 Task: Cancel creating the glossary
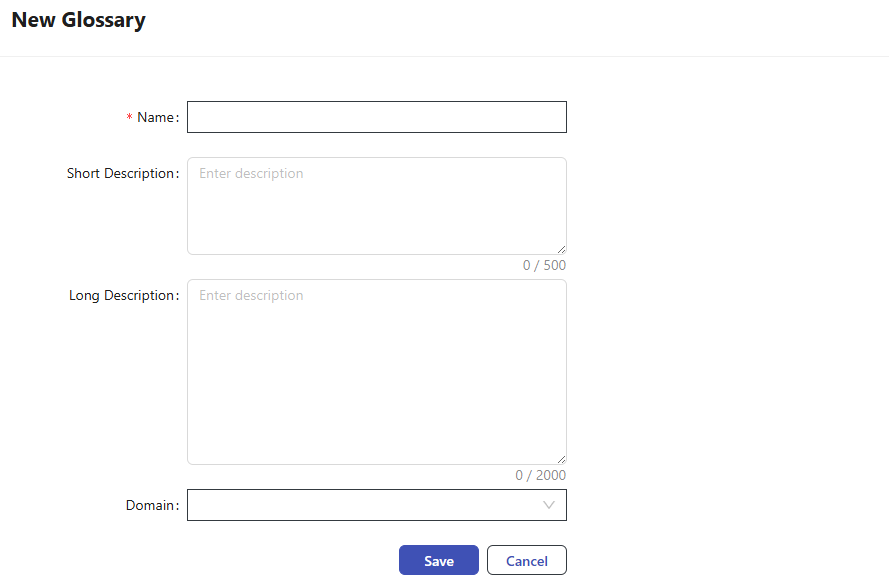tap(526, 561)
